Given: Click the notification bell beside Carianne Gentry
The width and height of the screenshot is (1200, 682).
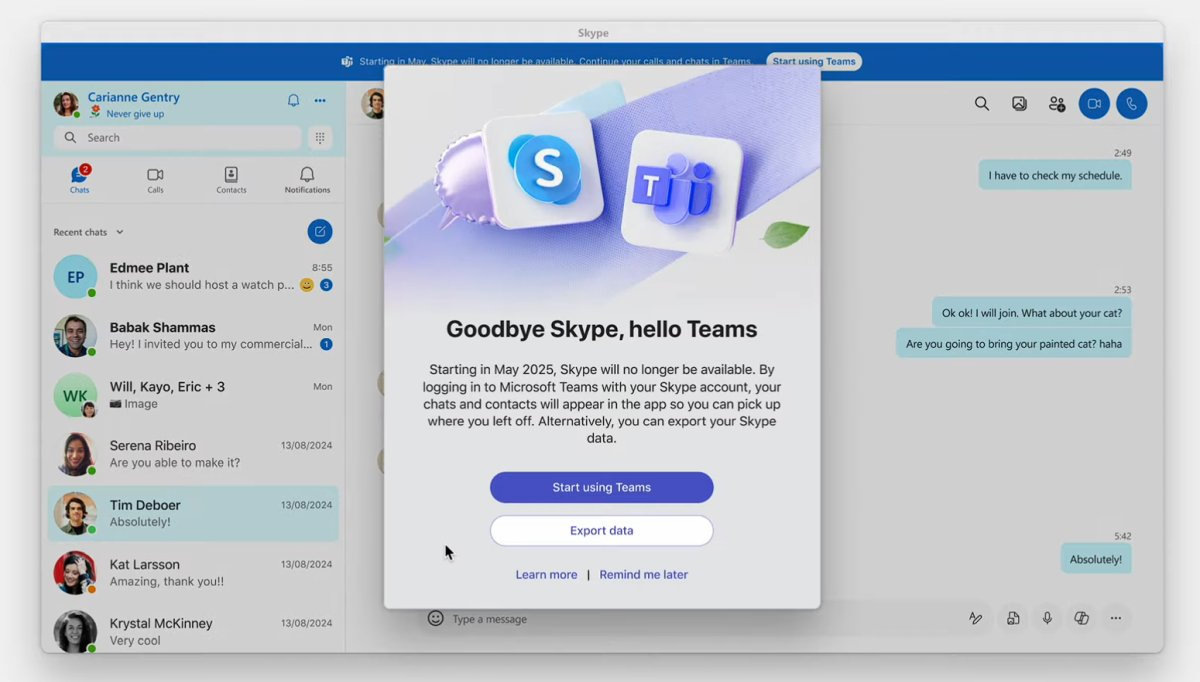Looking at the screenshot, I should click(293, 100).
